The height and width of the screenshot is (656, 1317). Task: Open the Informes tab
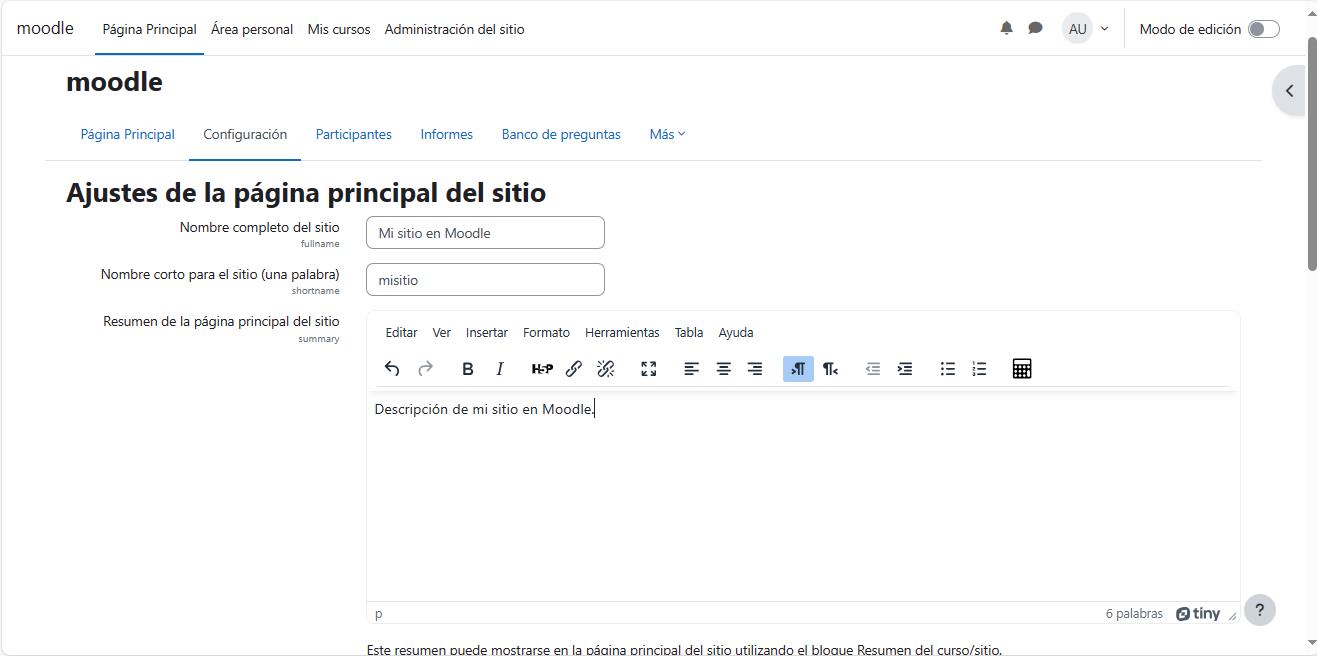pyautogui.click(x=446, y=134)
